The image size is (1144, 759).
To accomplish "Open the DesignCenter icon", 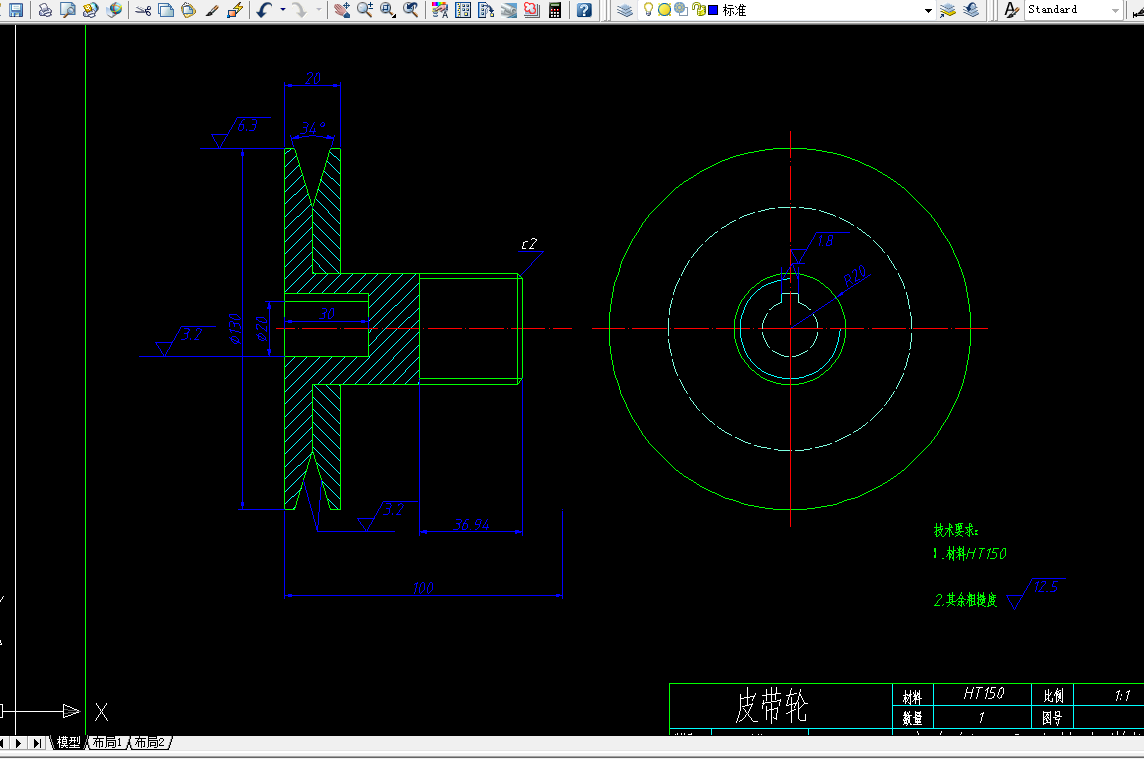I will tap(463, 9).
